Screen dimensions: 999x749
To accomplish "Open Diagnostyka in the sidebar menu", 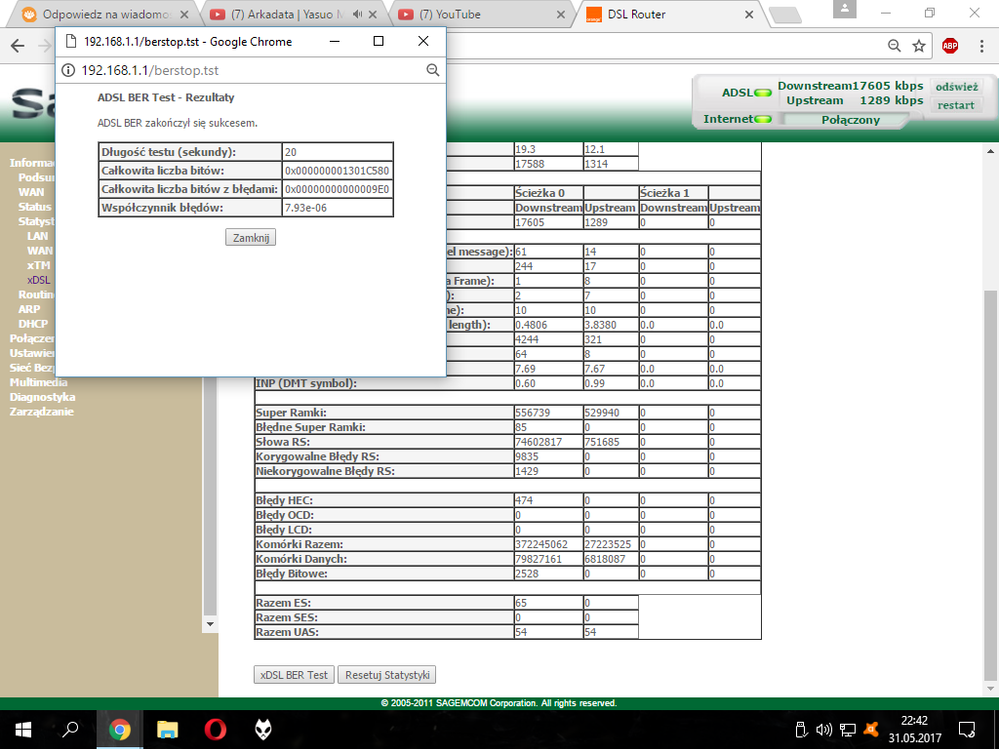I will [42, 397].
